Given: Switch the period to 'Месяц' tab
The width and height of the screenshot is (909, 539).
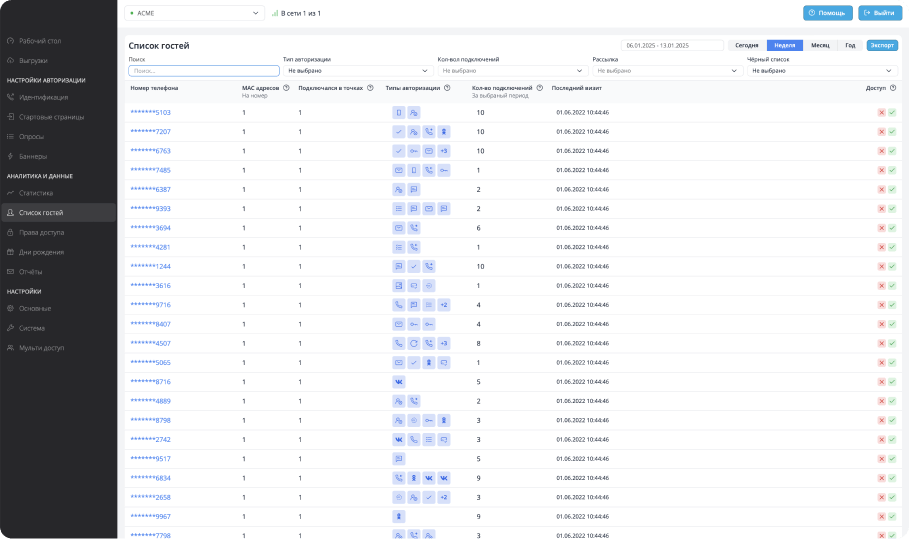Looking at the screenshot, I should click(x=820, y=45).
